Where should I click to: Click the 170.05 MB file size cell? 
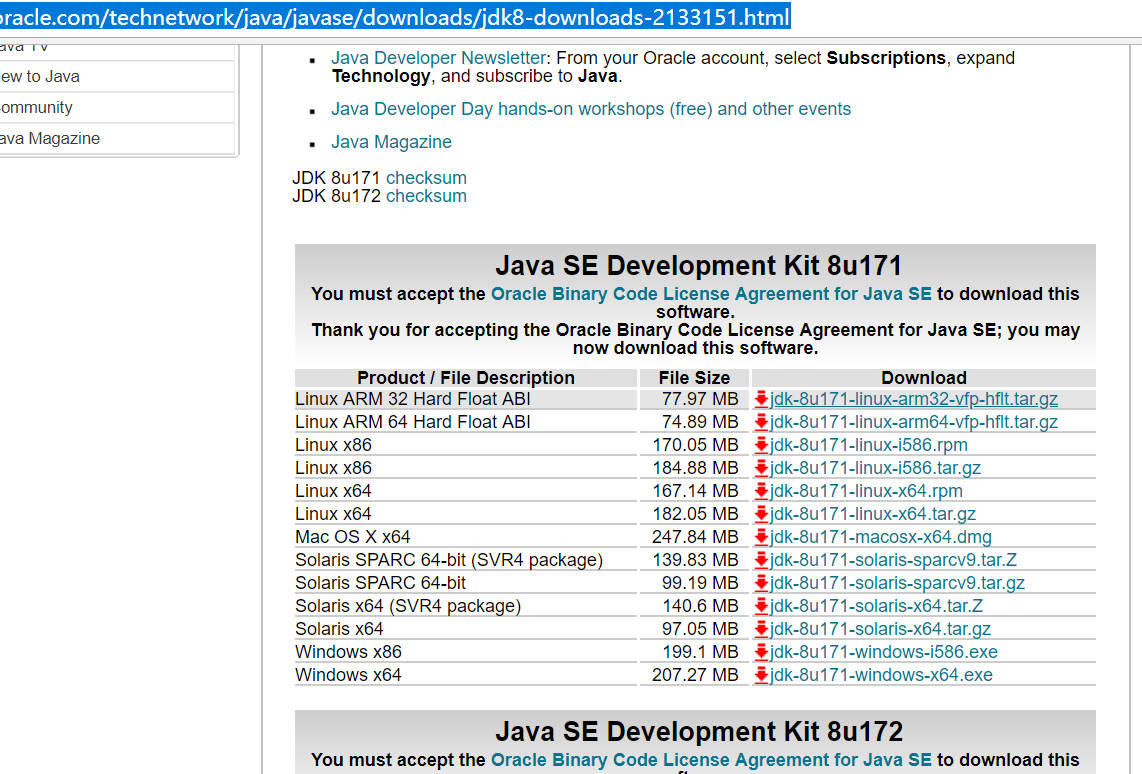pyautogui.click(x=696, y=445)
